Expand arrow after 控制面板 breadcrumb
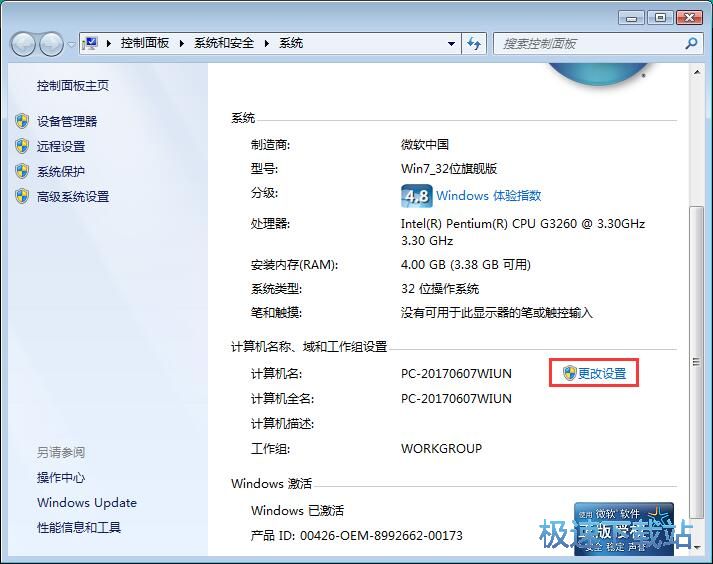 [181, 44]
